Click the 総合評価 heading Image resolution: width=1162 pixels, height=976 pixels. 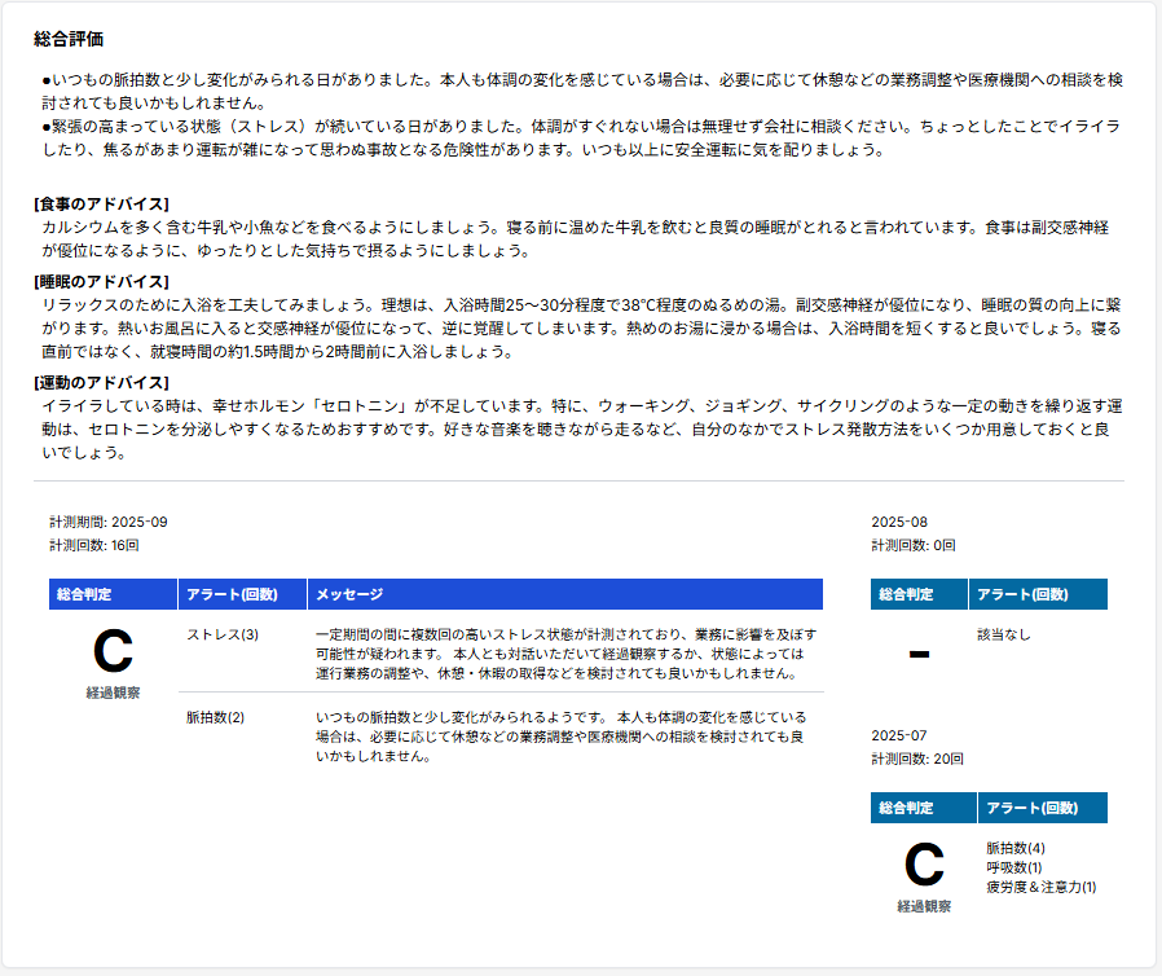pyautogui.click(x=68, y=40)
